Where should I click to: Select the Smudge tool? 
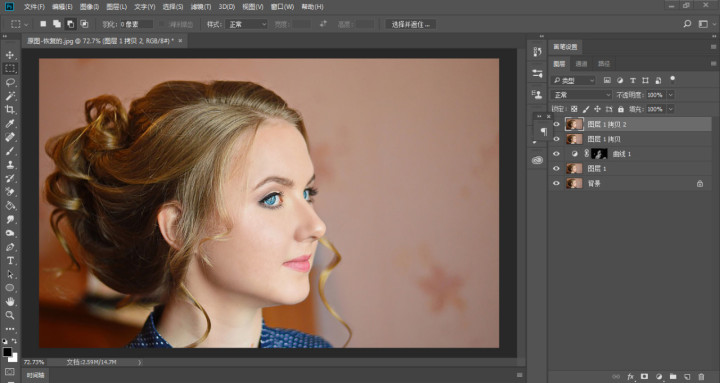[x=10, y=220]
